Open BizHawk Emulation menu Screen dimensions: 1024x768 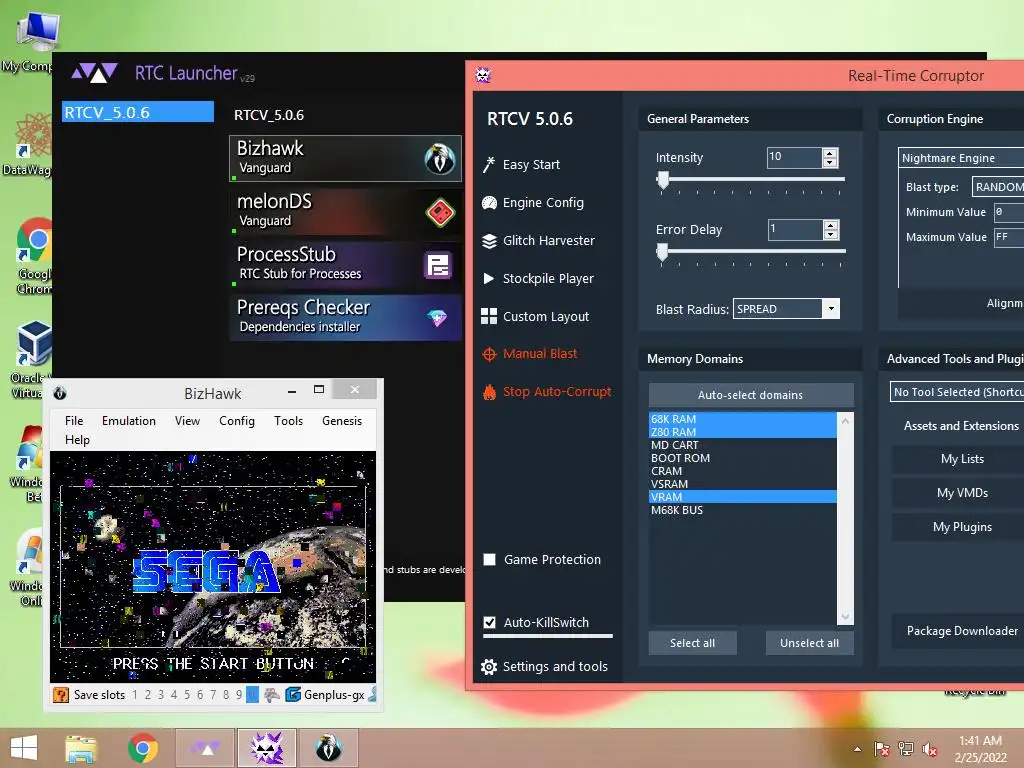click(129, 421)
